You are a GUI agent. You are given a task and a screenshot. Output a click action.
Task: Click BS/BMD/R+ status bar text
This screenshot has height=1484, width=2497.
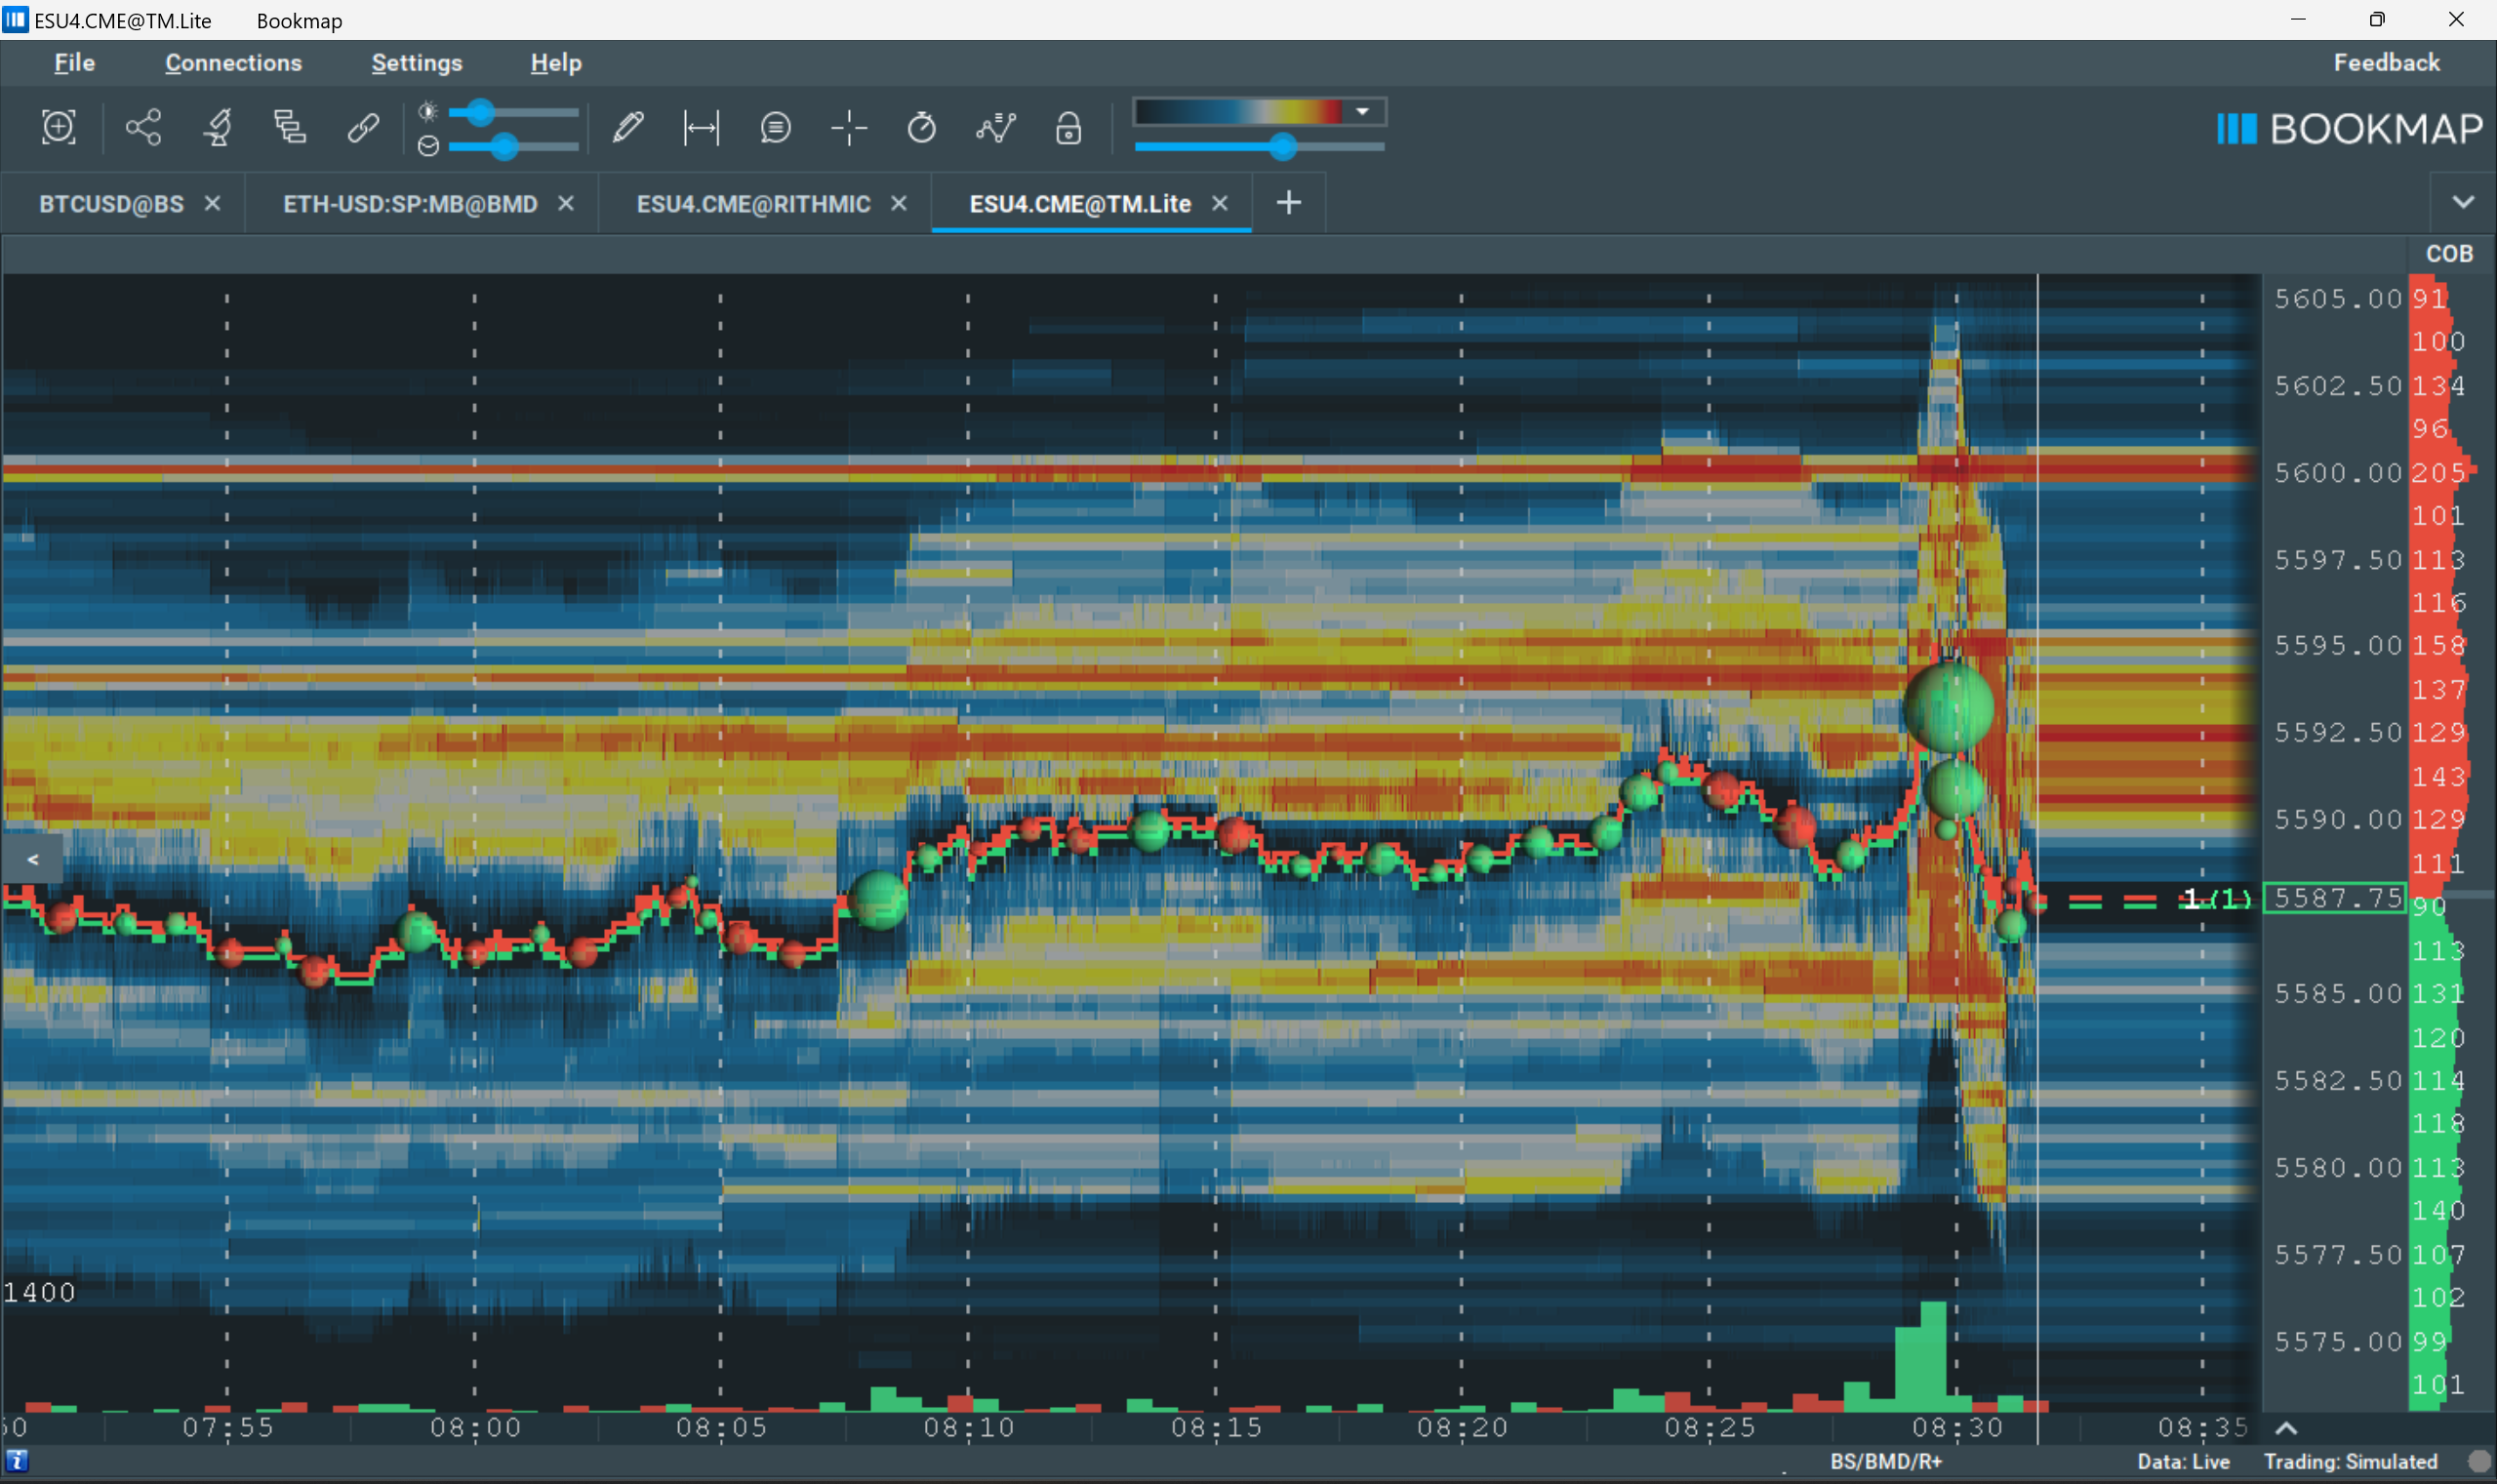point(1885,1462)
